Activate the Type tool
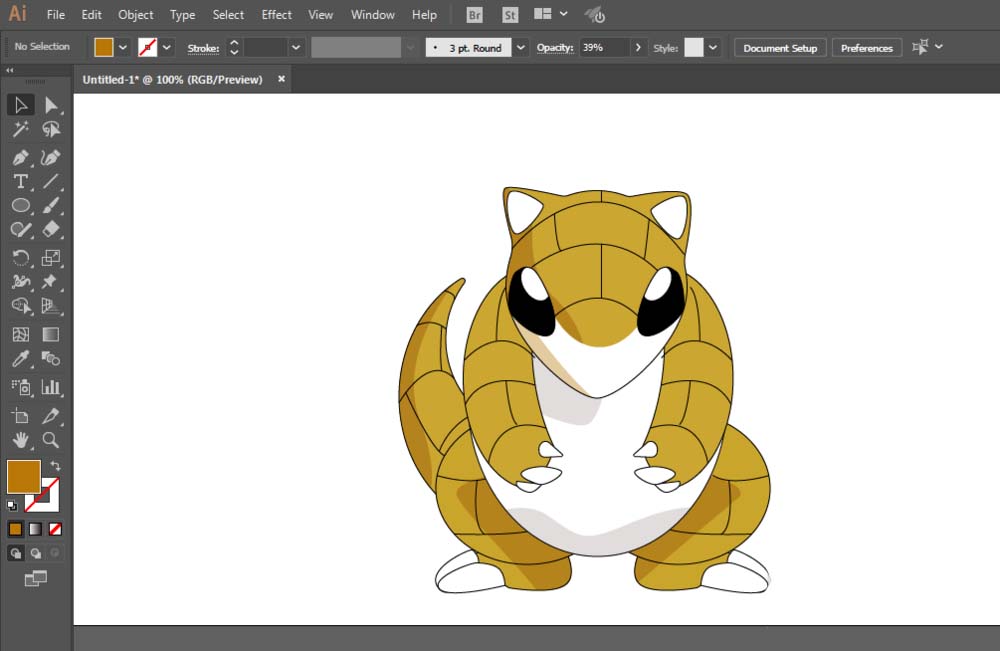The height and width of the screenshot is (651, 1000). coord(20,181)
